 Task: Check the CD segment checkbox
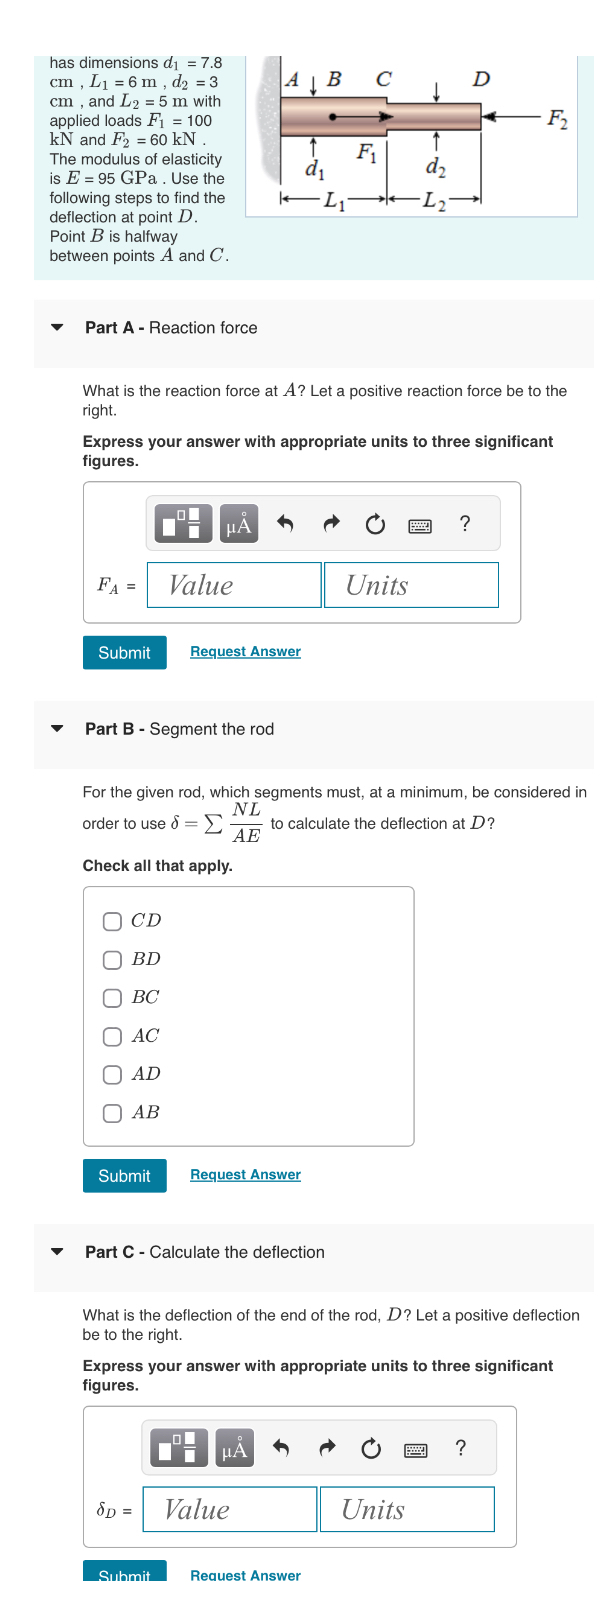click(x=112, y=921)
